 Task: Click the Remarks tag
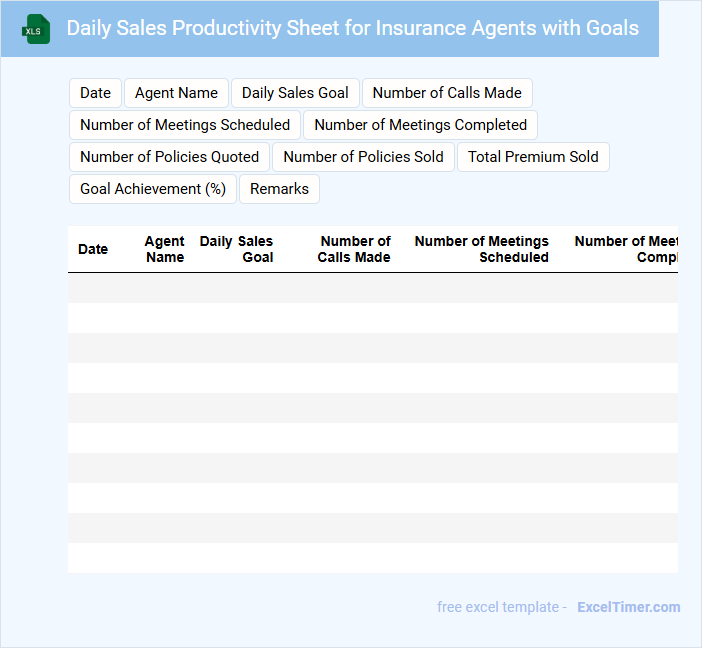(279, 189)
